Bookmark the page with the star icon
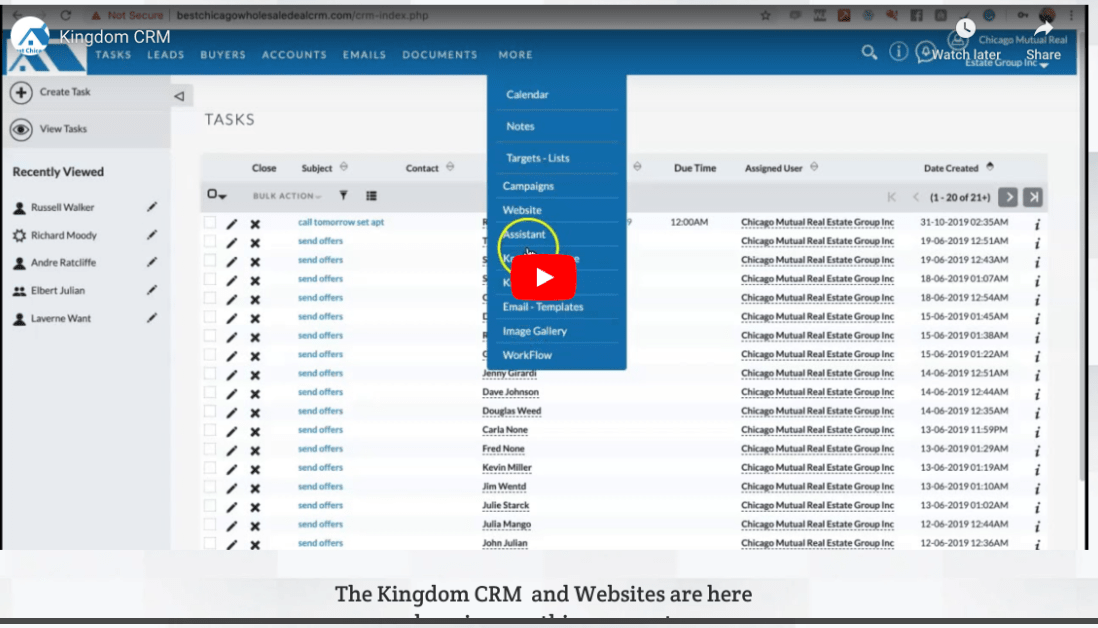This screenshot has height=628, width=1098. pos(765,15)
